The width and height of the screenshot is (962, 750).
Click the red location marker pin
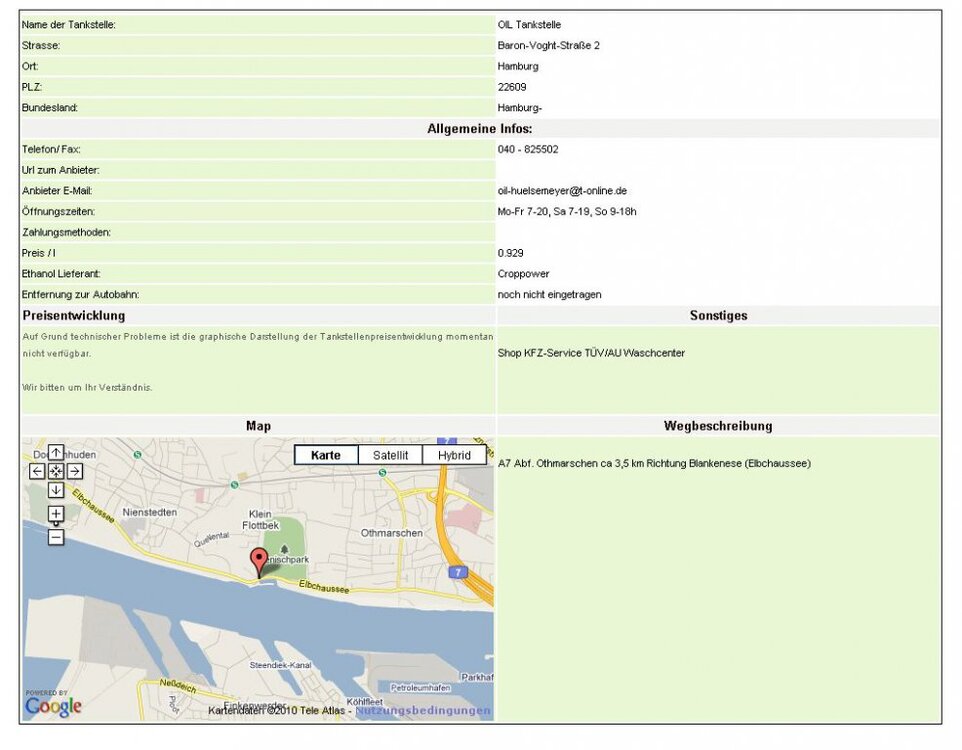(x=260, y=562)
